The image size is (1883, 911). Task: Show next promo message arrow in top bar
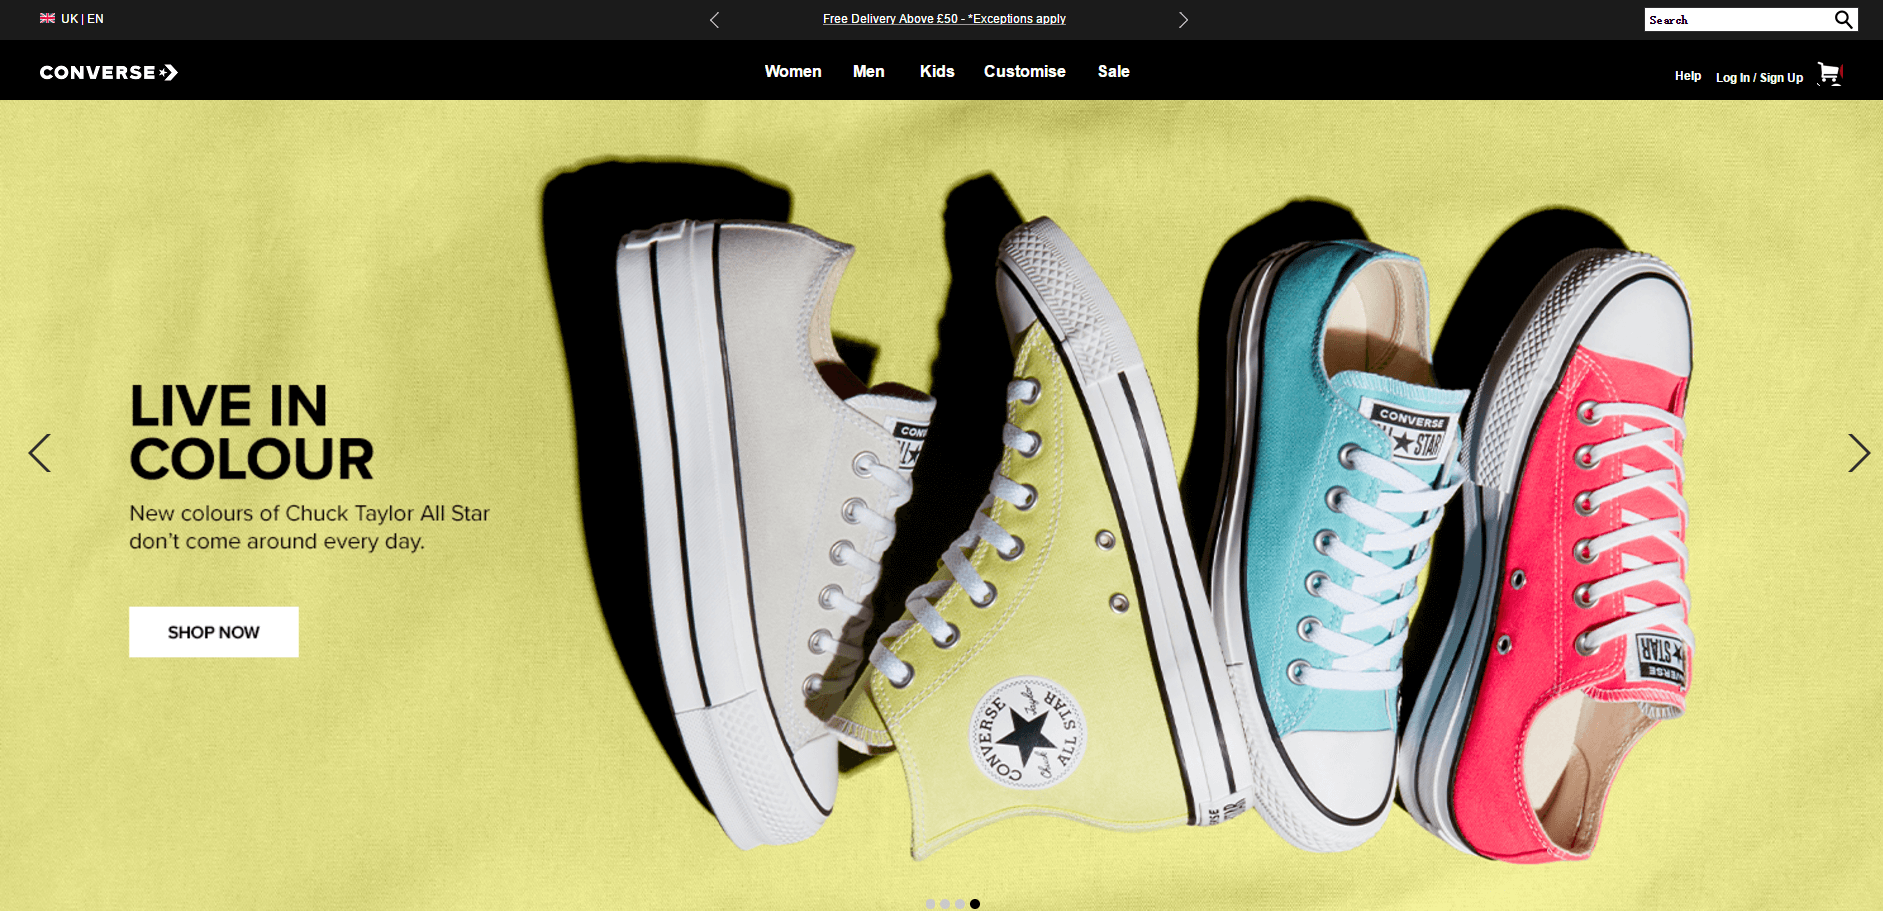click(1183, 20)
